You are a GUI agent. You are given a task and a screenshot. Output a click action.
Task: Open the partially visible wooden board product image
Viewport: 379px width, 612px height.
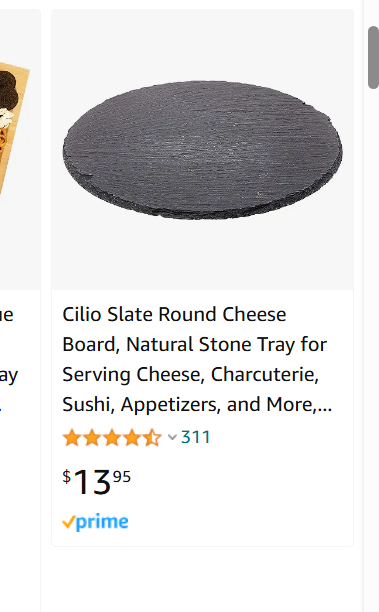15,131
